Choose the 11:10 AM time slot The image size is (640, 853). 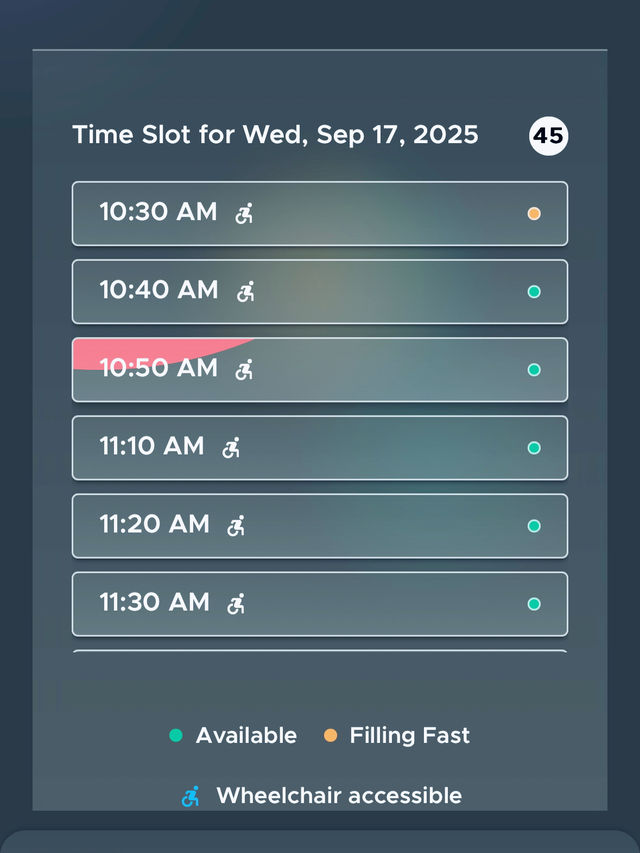pyautogui.click(x=319, y=447)
